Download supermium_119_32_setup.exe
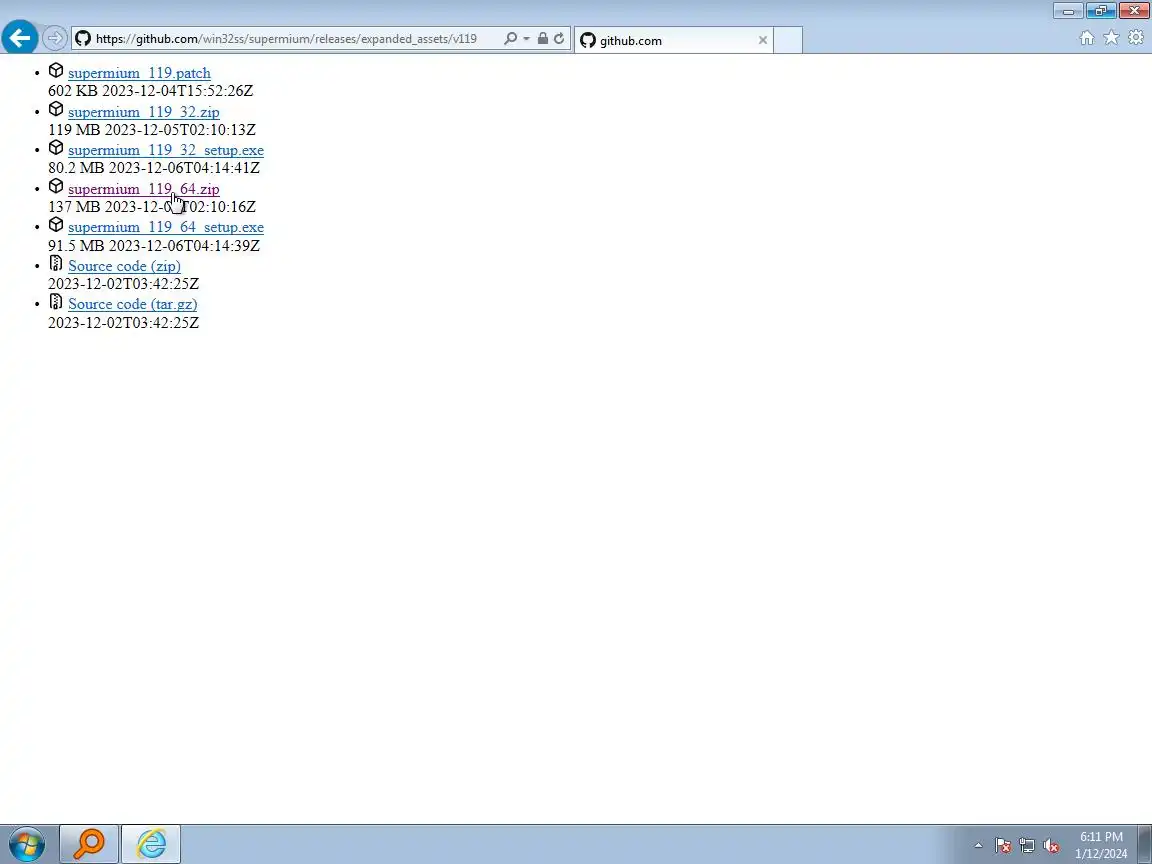 (x=166, y=150)
